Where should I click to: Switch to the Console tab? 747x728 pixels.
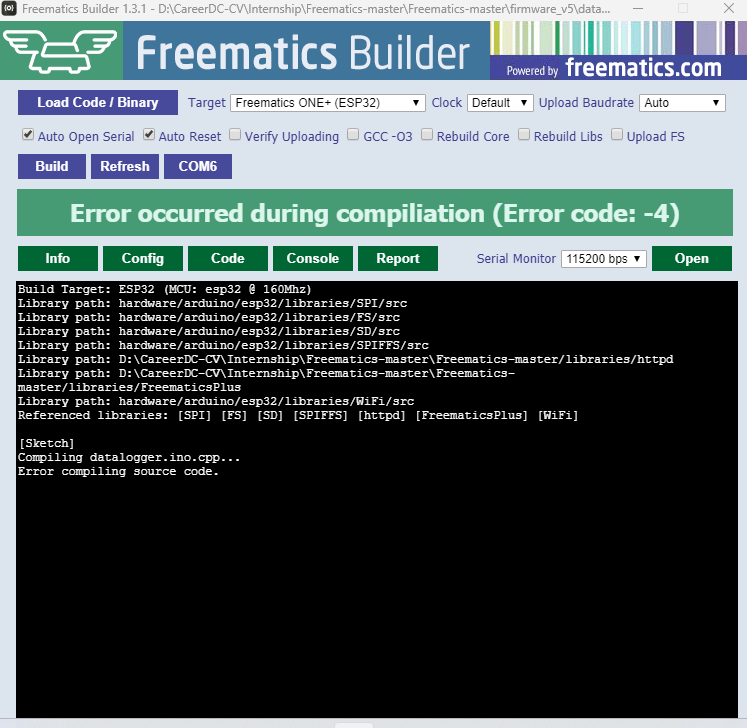tap(313, 258)
